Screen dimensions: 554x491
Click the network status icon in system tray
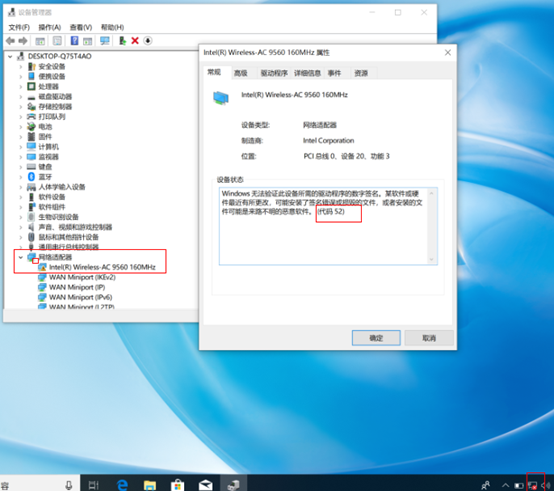coord(533,485)
